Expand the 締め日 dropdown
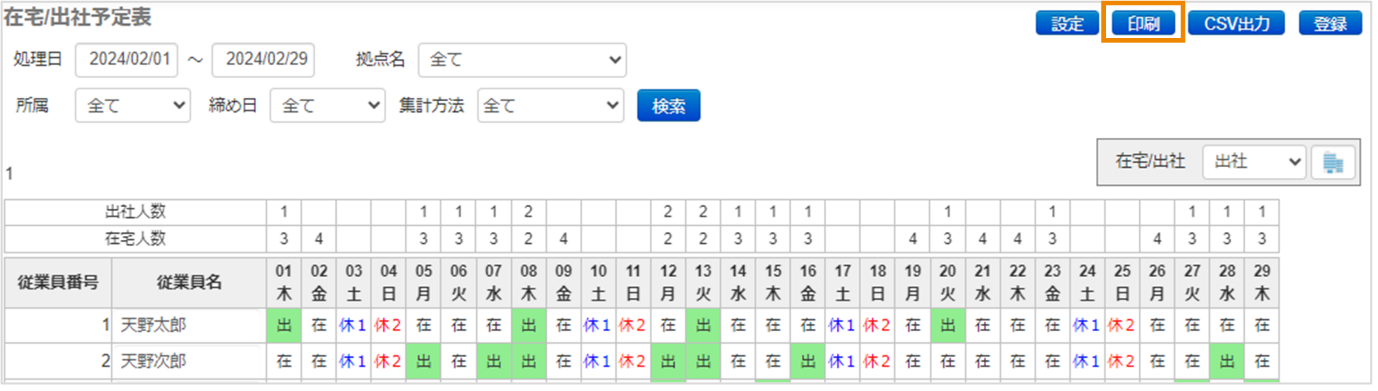 click(x=327, y=105)
